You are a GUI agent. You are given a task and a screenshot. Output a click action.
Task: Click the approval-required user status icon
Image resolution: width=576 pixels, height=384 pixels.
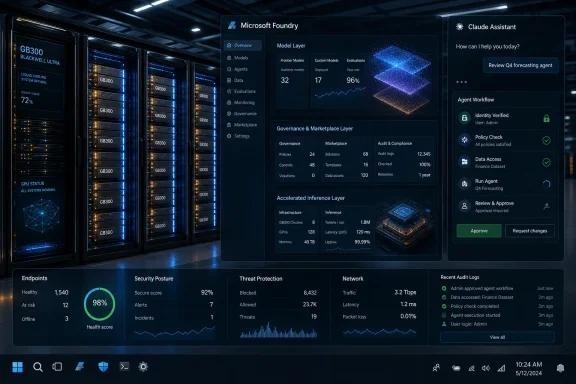(x=546, y=207)
